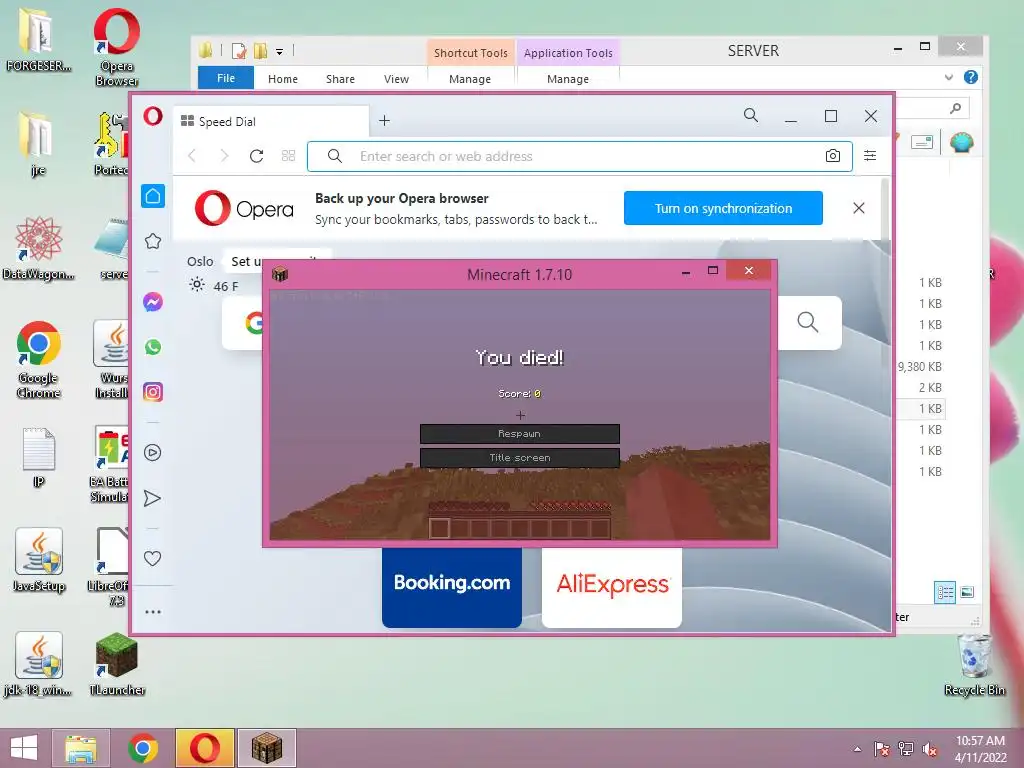Click the network icon in the system tray
The image size is (1024, 768).
pos(906,750)
